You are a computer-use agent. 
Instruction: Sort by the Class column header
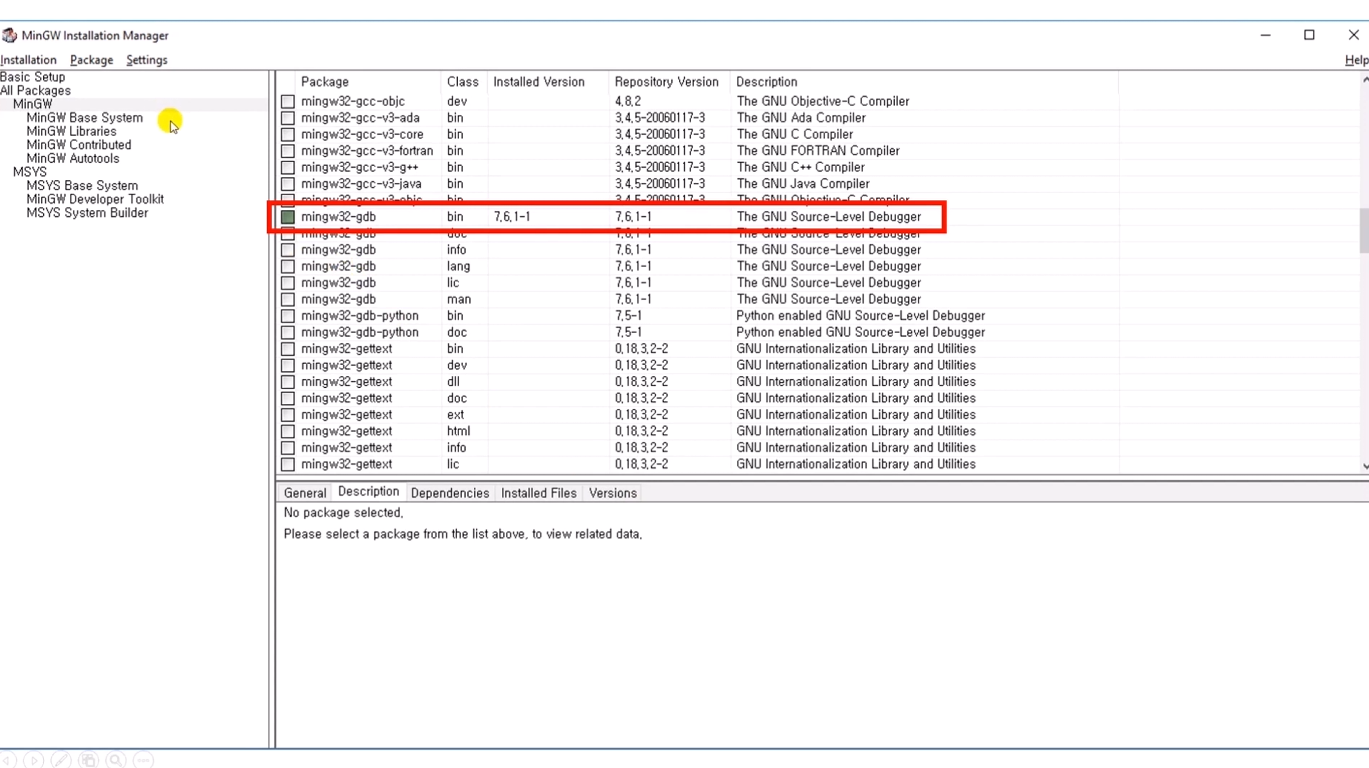pos(463,82)
